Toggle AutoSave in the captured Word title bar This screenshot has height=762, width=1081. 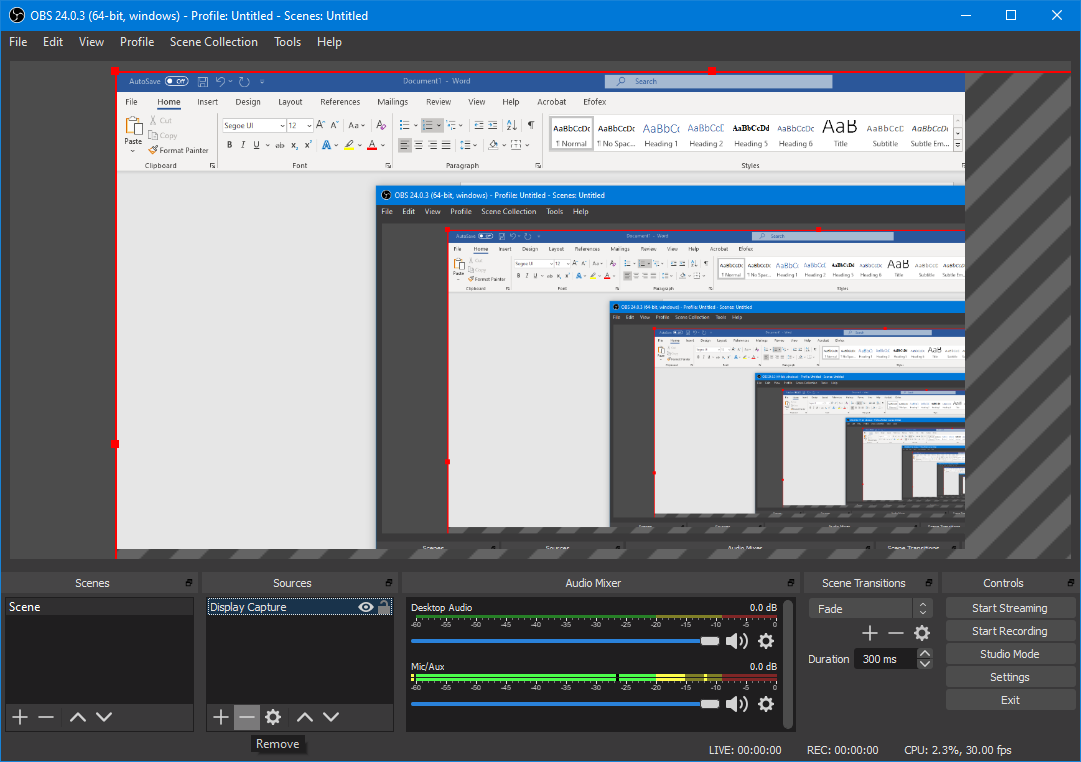pos(177,81)
